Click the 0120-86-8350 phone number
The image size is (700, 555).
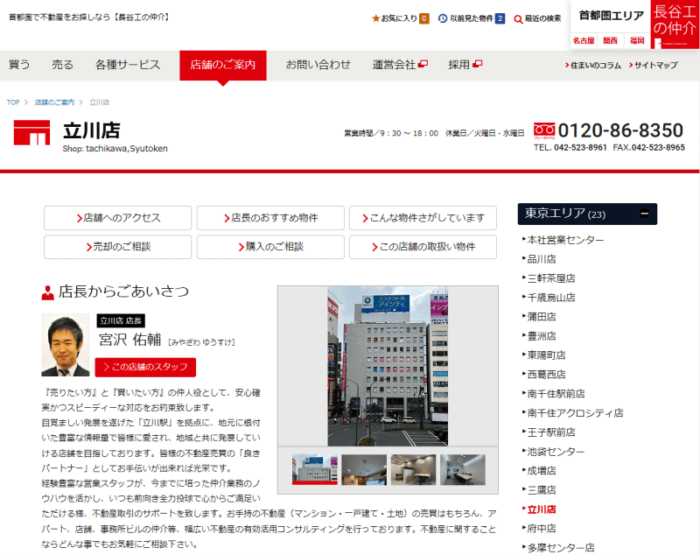coord(620,130)
